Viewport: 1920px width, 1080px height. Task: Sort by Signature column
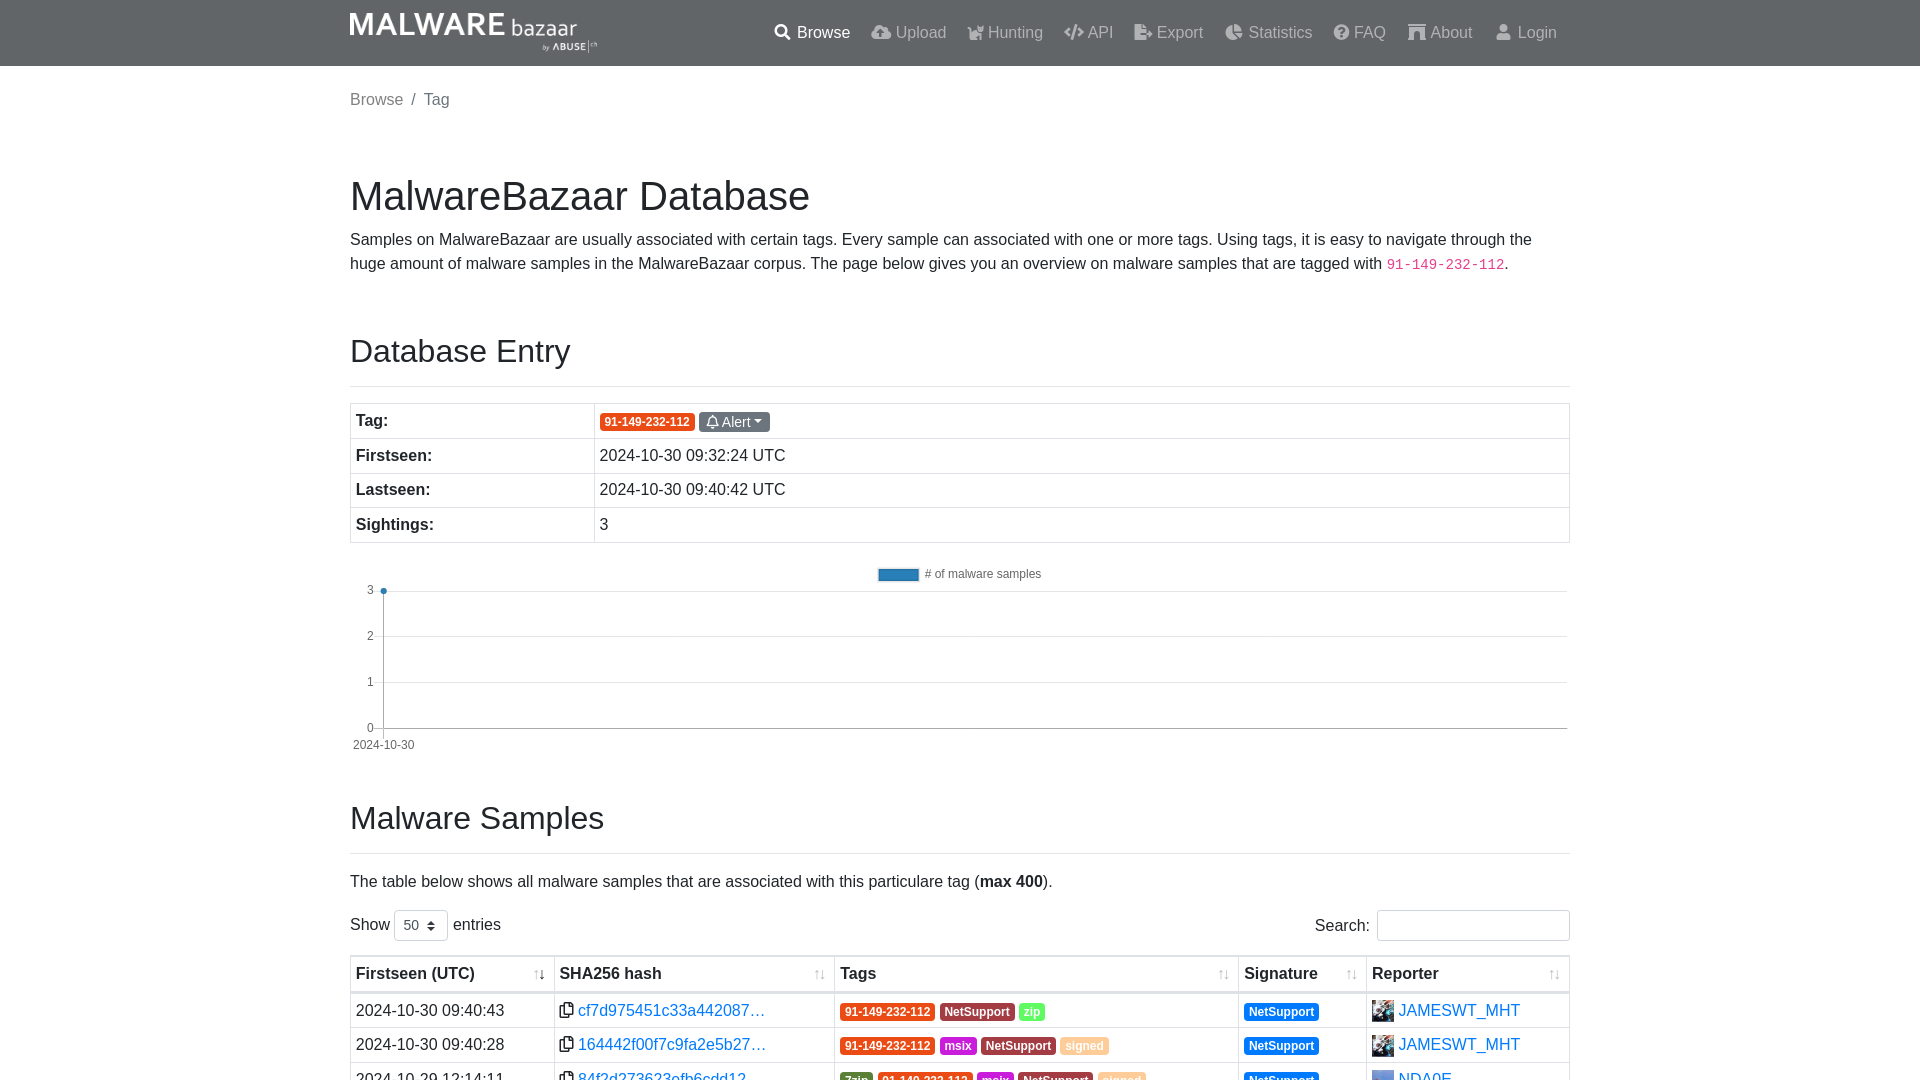pos(1302,974)
